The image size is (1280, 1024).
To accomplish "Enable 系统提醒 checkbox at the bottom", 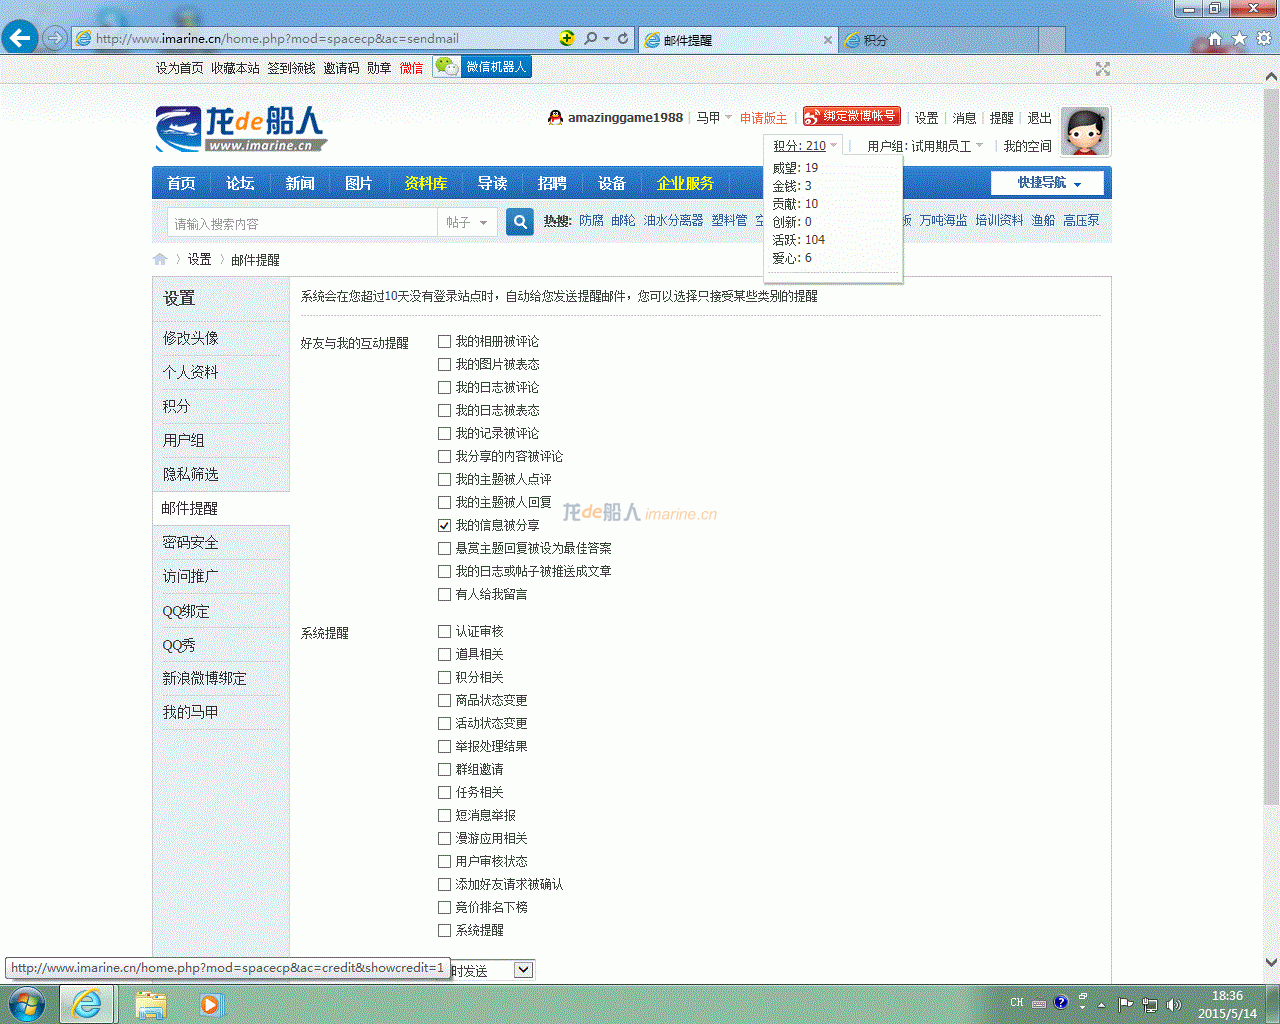I will coord(444,931).
